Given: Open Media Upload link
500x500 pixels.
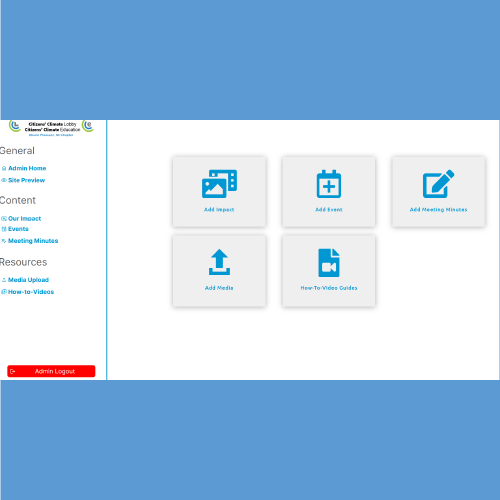Looking at the screenshot, I should (28, 280).
